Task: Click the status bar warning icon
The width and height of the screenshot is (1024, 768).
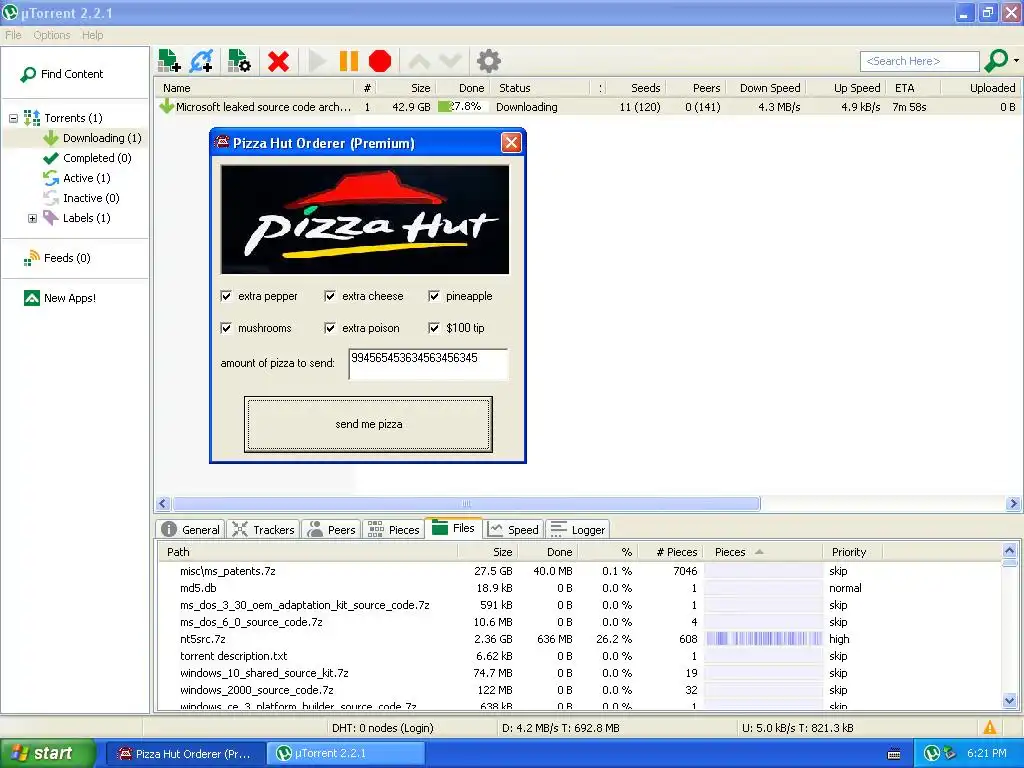Action: point(990,728)
